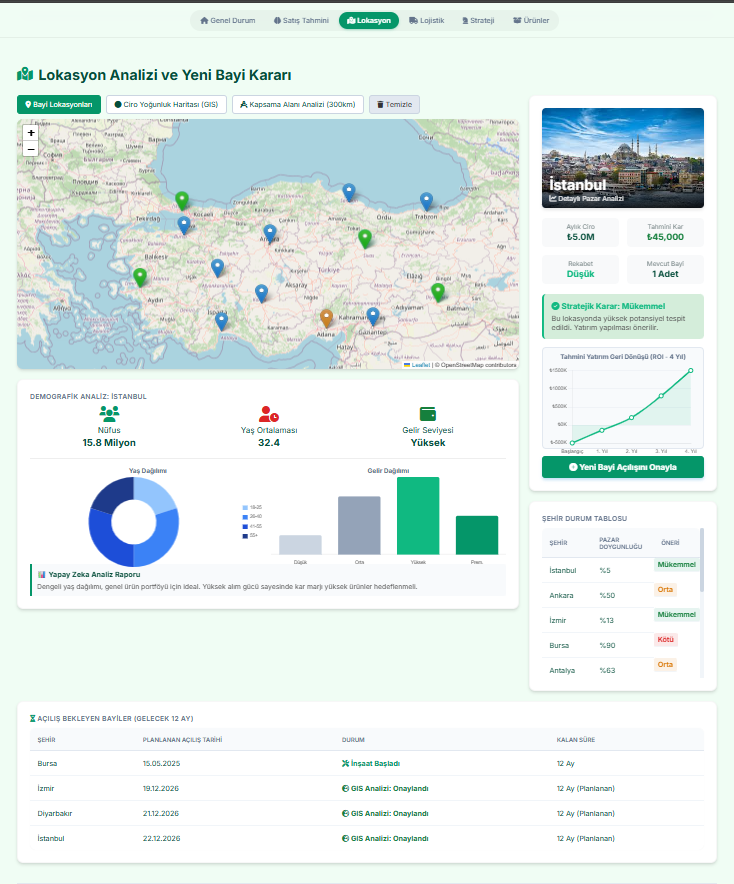
Task: Click the 18-25 age legend swatch
Action: [x=245, y=507]
